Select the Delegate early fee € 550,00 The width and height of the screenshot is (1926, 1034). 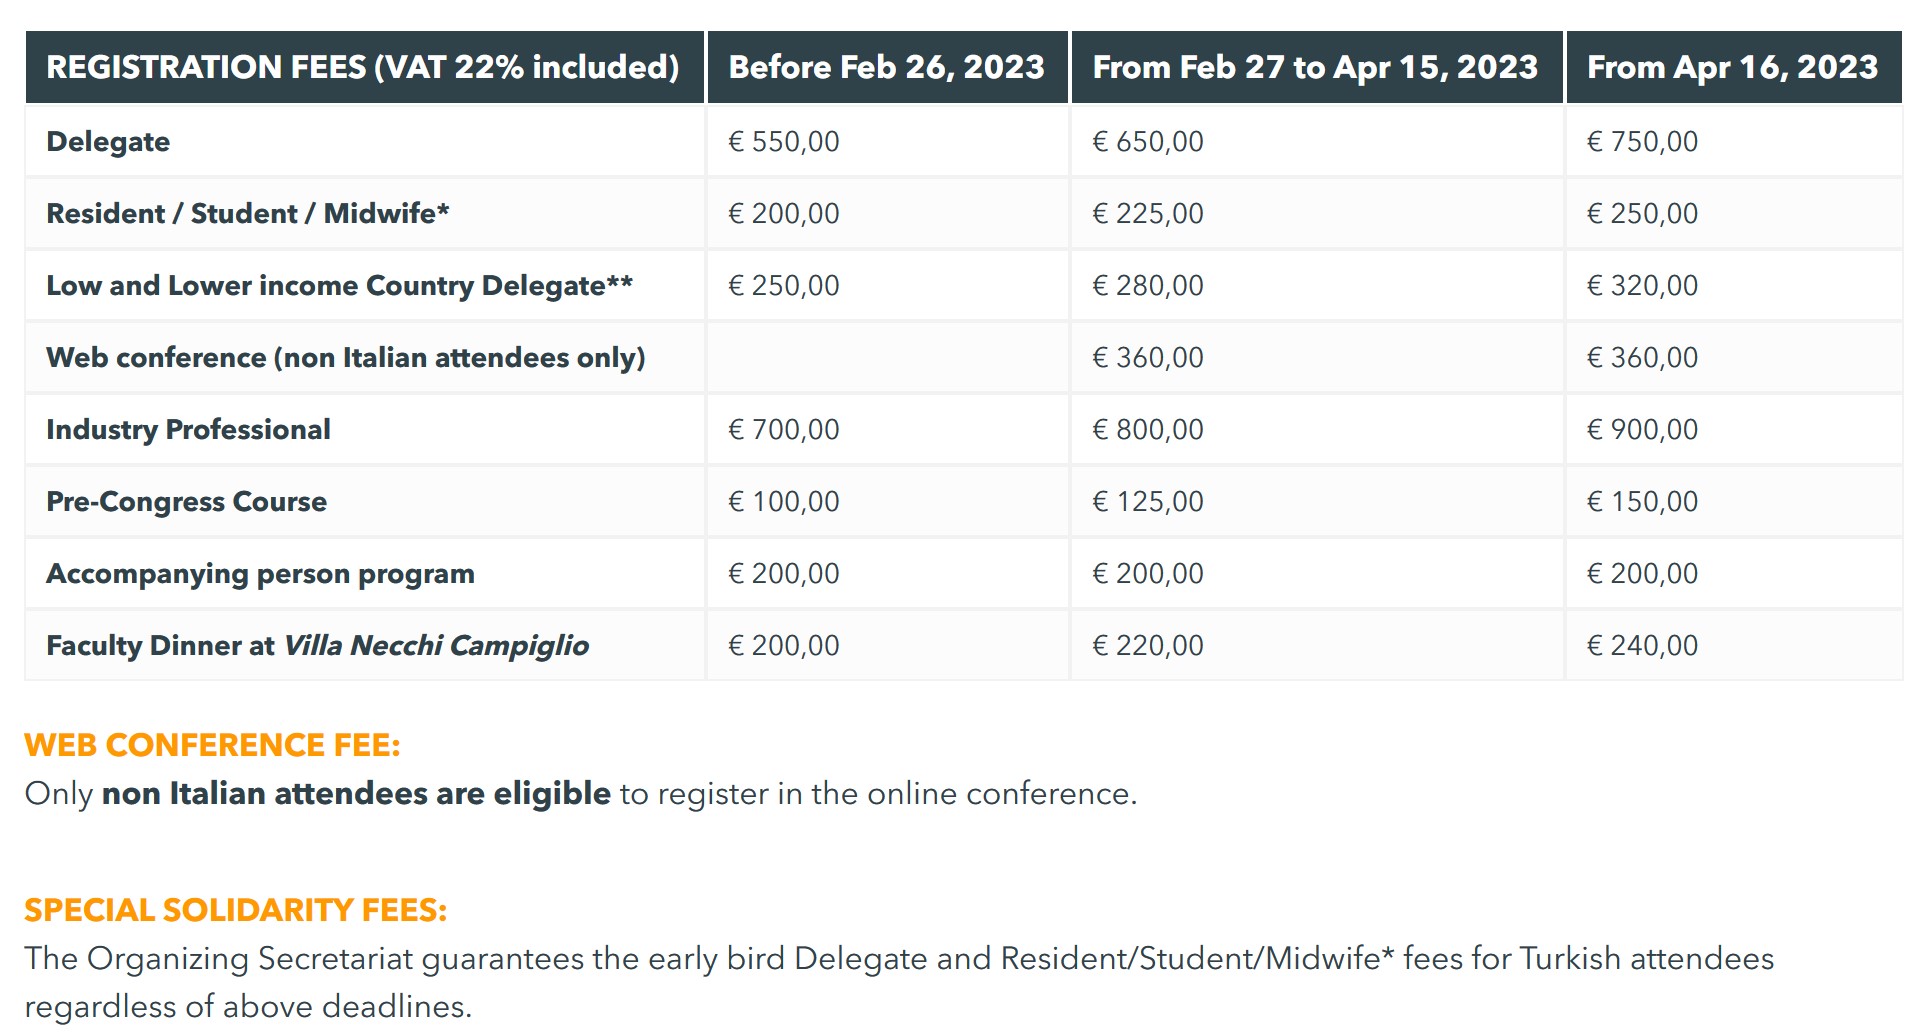pos(784,141)
